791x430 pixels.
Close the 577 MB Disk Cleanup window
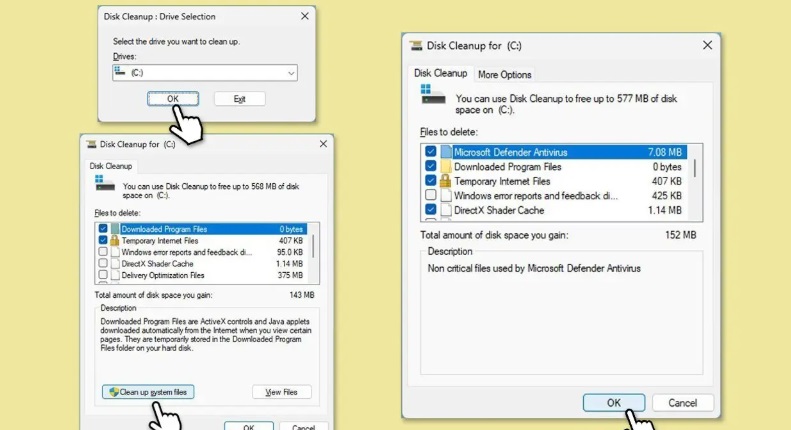pyautogui.click(x=707, y=45)
